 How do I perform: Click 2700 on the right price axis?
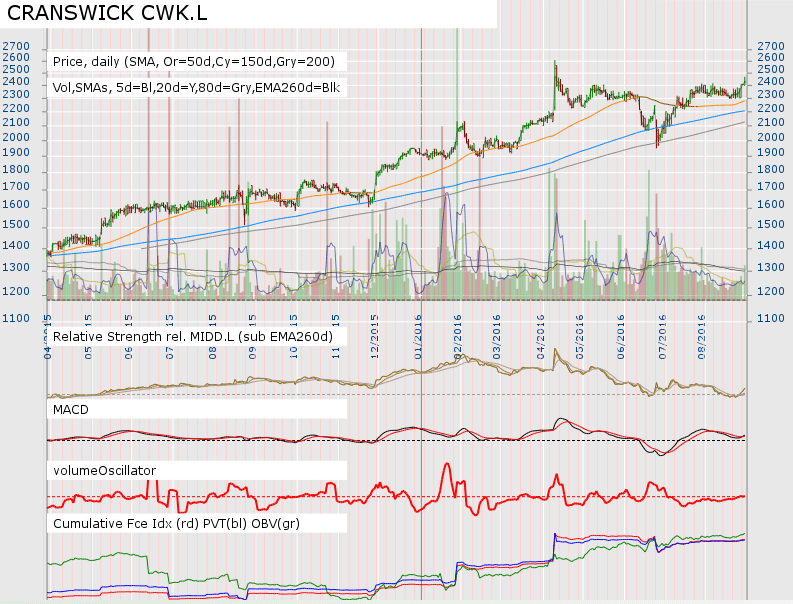771,47
